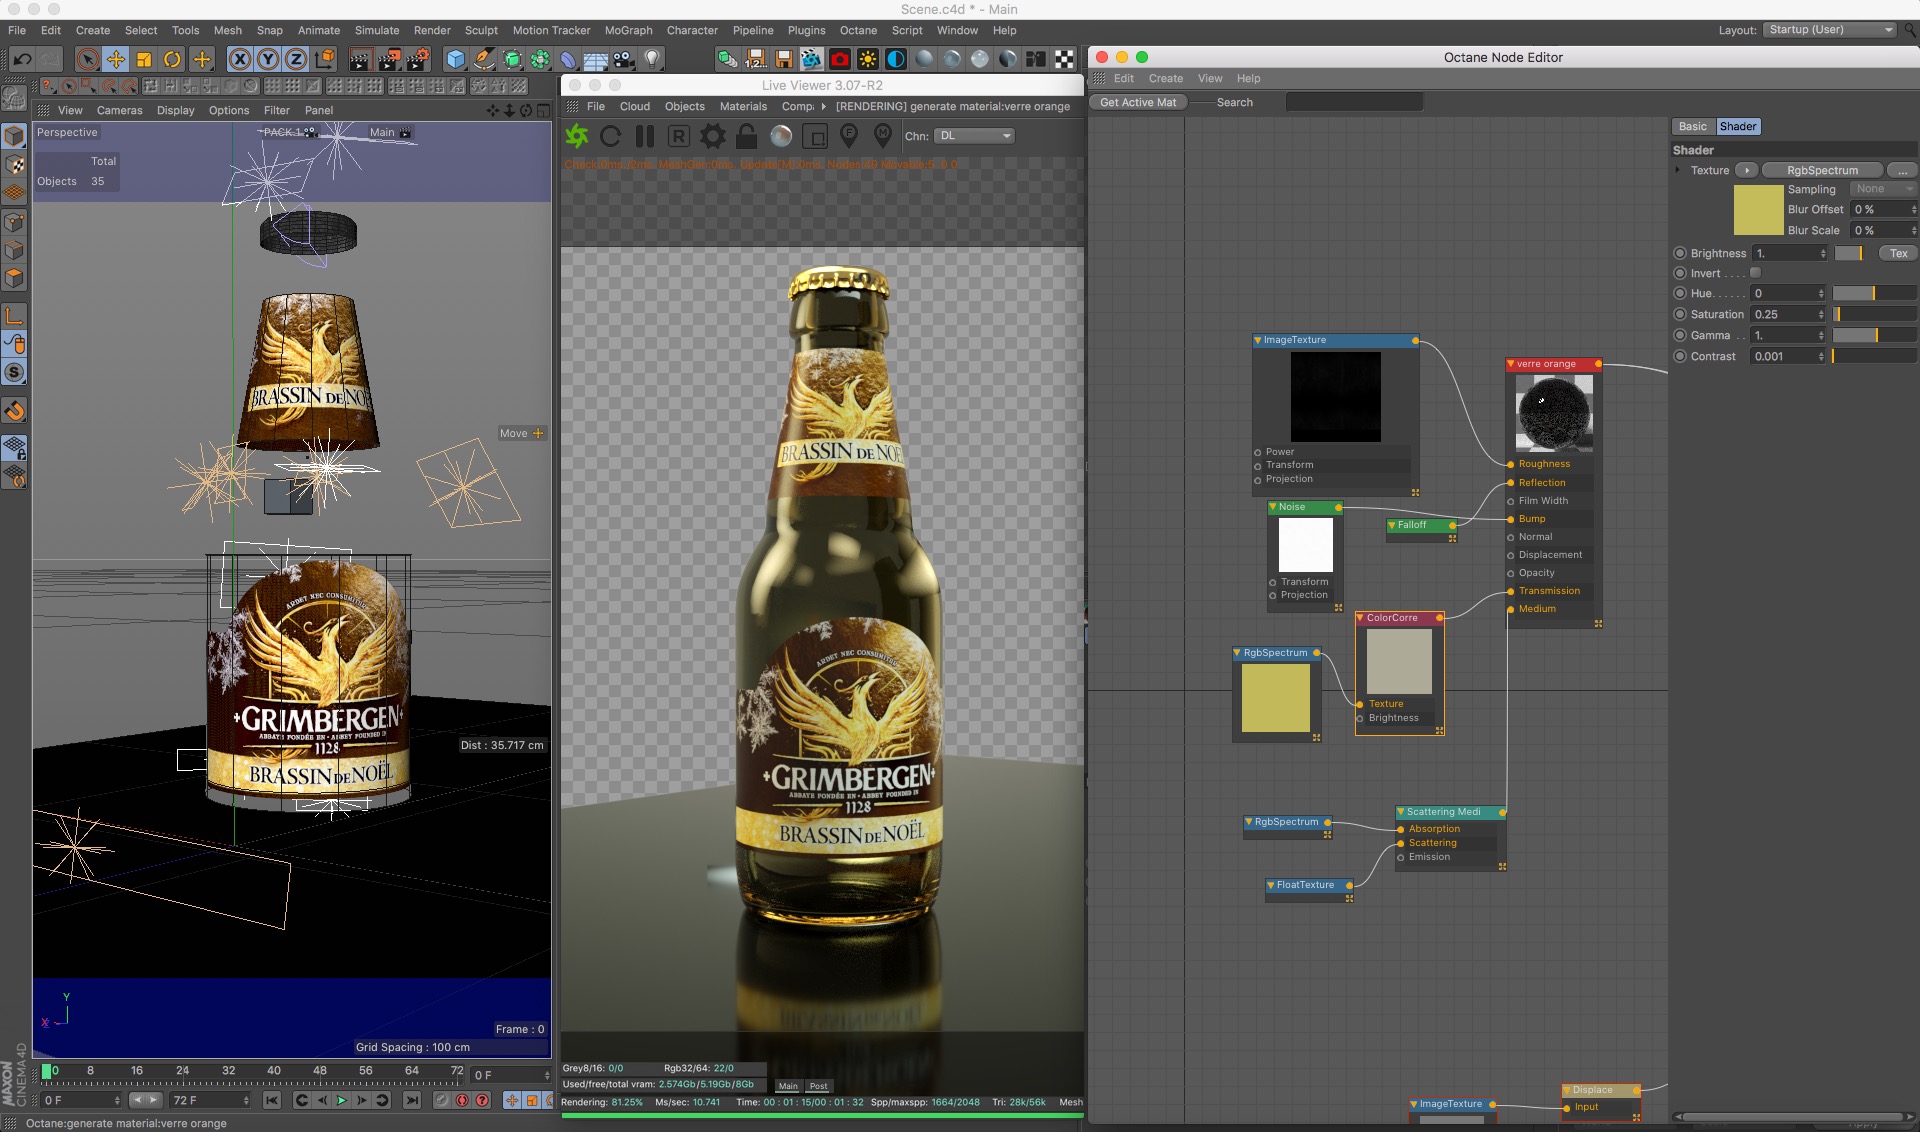Image resolution: width=1920 pixels, height=1132 pixels.
Task: Expand the Sampling None dropdown
Action: coord(1881,189)
